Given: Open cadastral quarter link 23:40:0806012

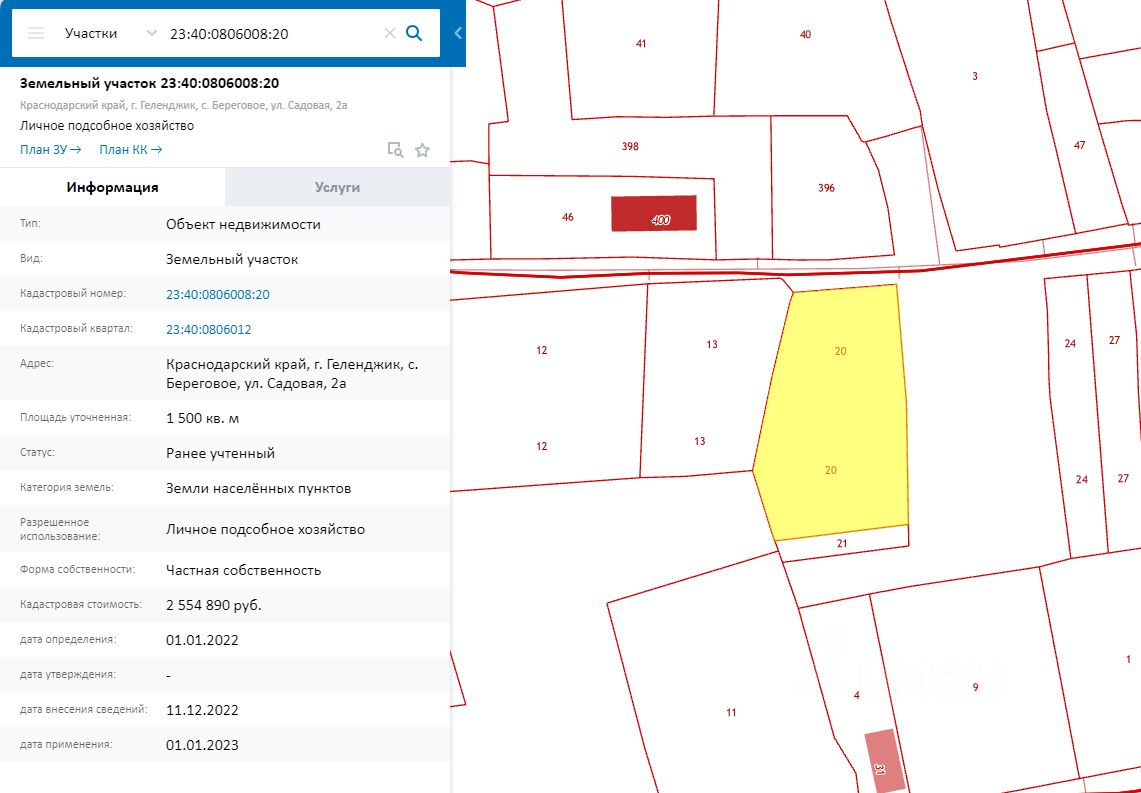Looking at the screenshot, I should point(209,330).
